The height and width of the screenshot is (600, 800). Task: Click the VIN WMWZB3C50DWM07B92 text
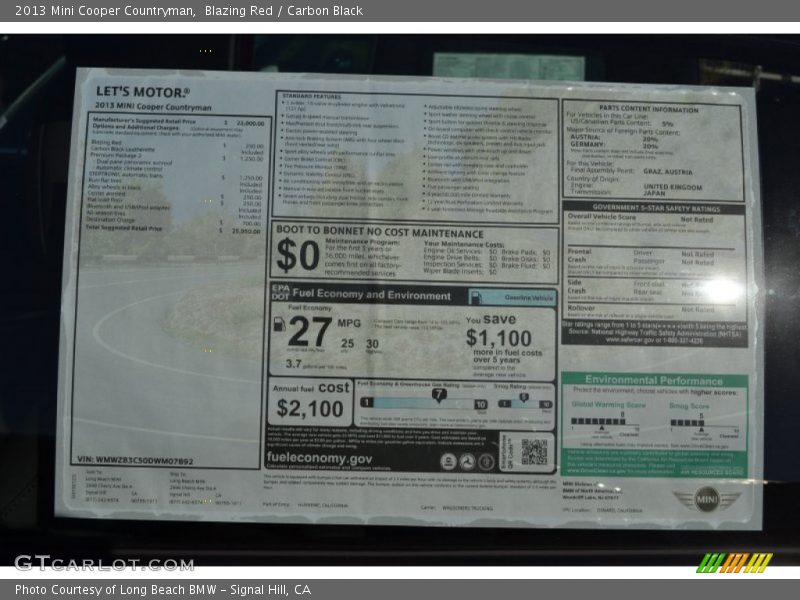[x=135, y=460]
